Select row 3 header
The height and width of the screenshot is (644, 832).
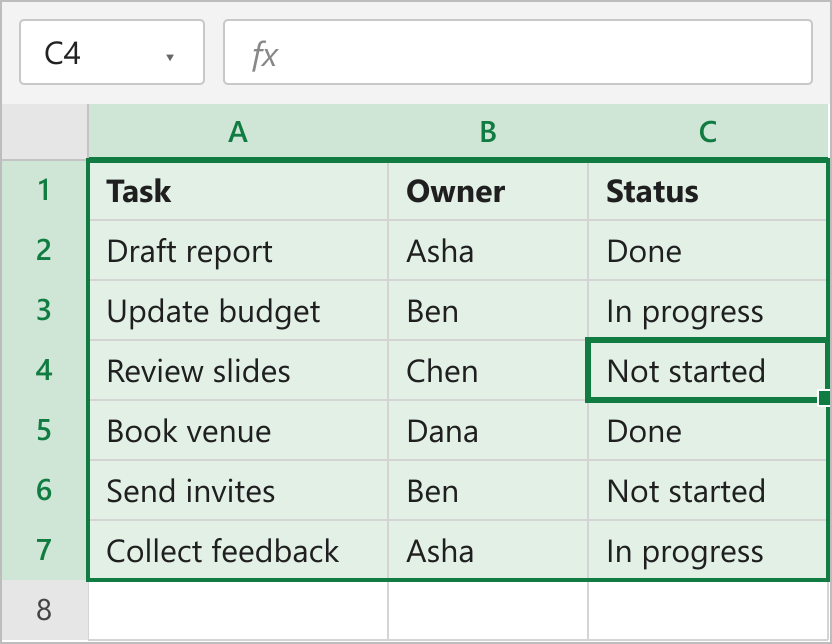point(44,310)
